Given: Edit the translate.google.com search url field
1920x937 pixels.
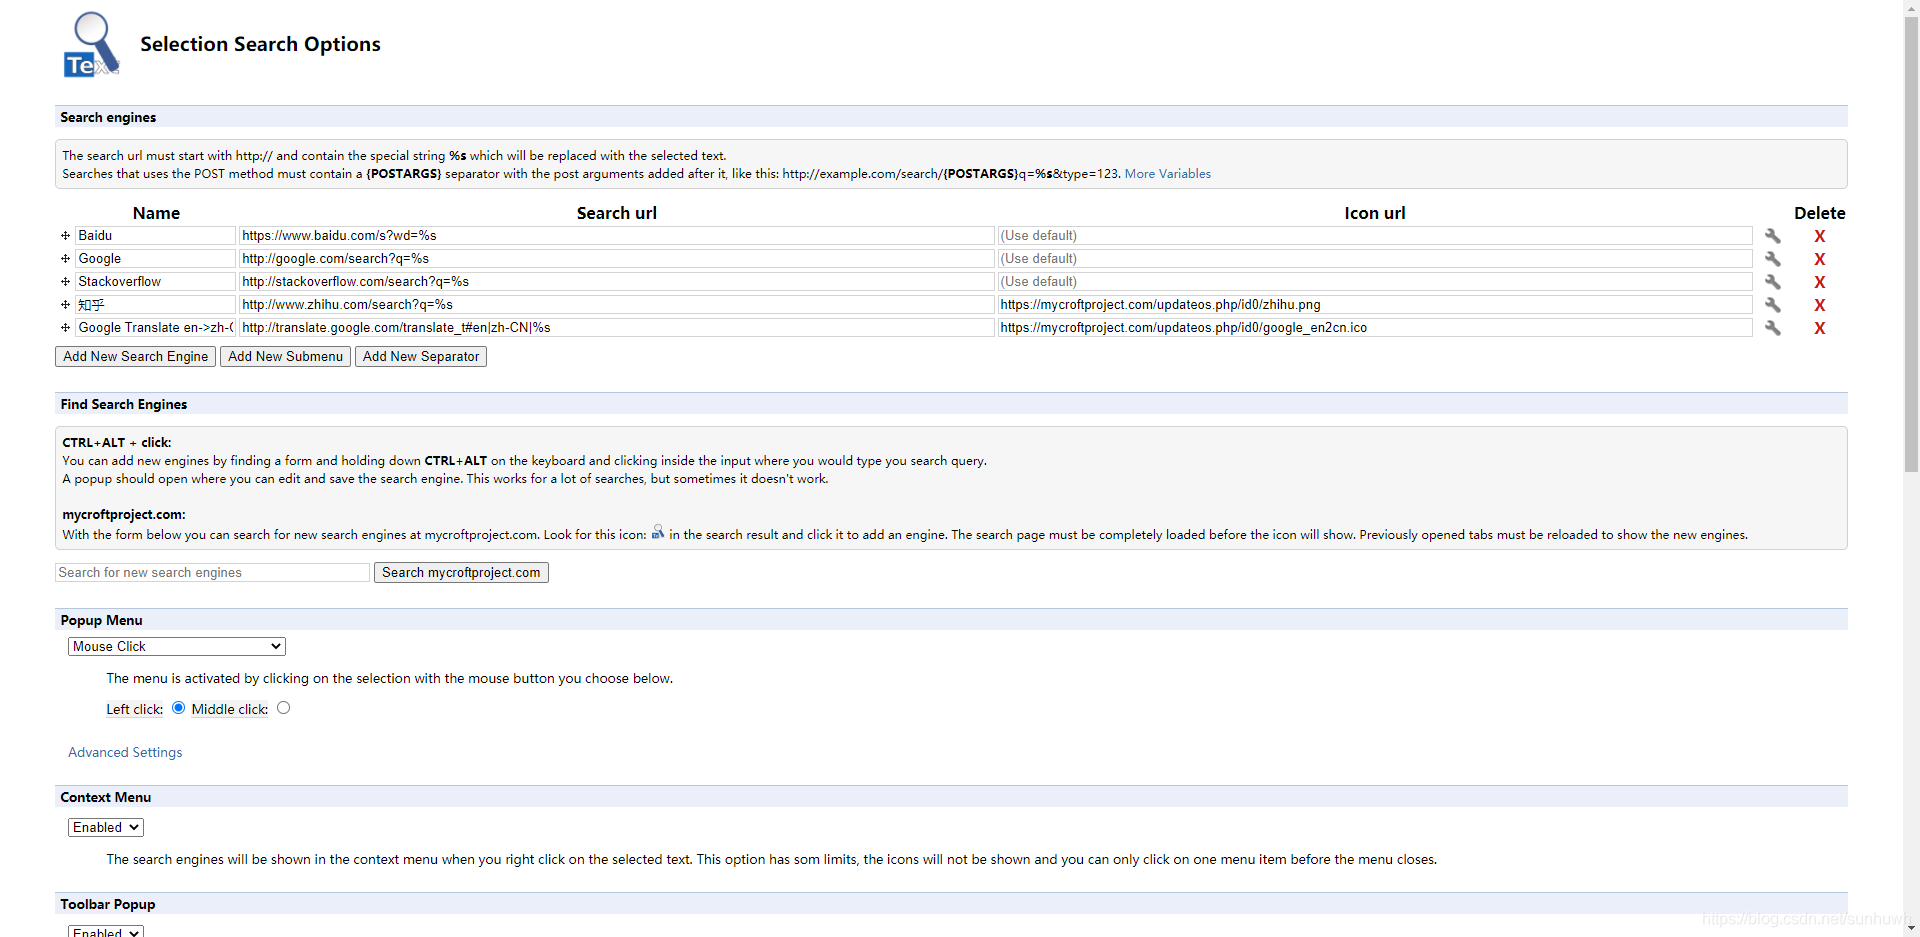Looking at the screenshot, I should (x=616, y=328).
